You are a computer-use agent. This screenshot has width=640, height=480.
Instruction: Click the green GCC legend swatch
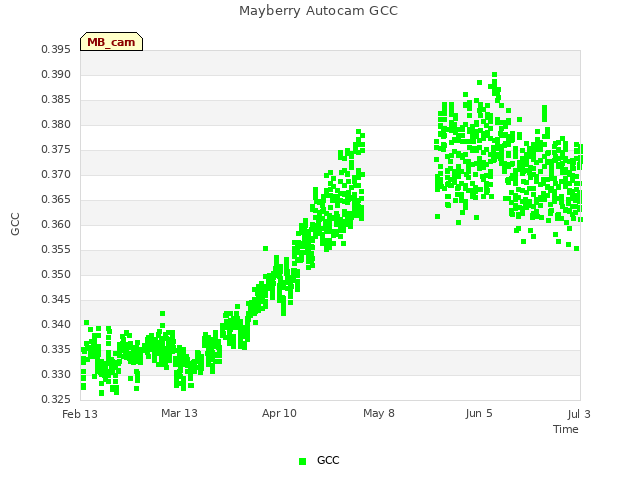[302, 461]
